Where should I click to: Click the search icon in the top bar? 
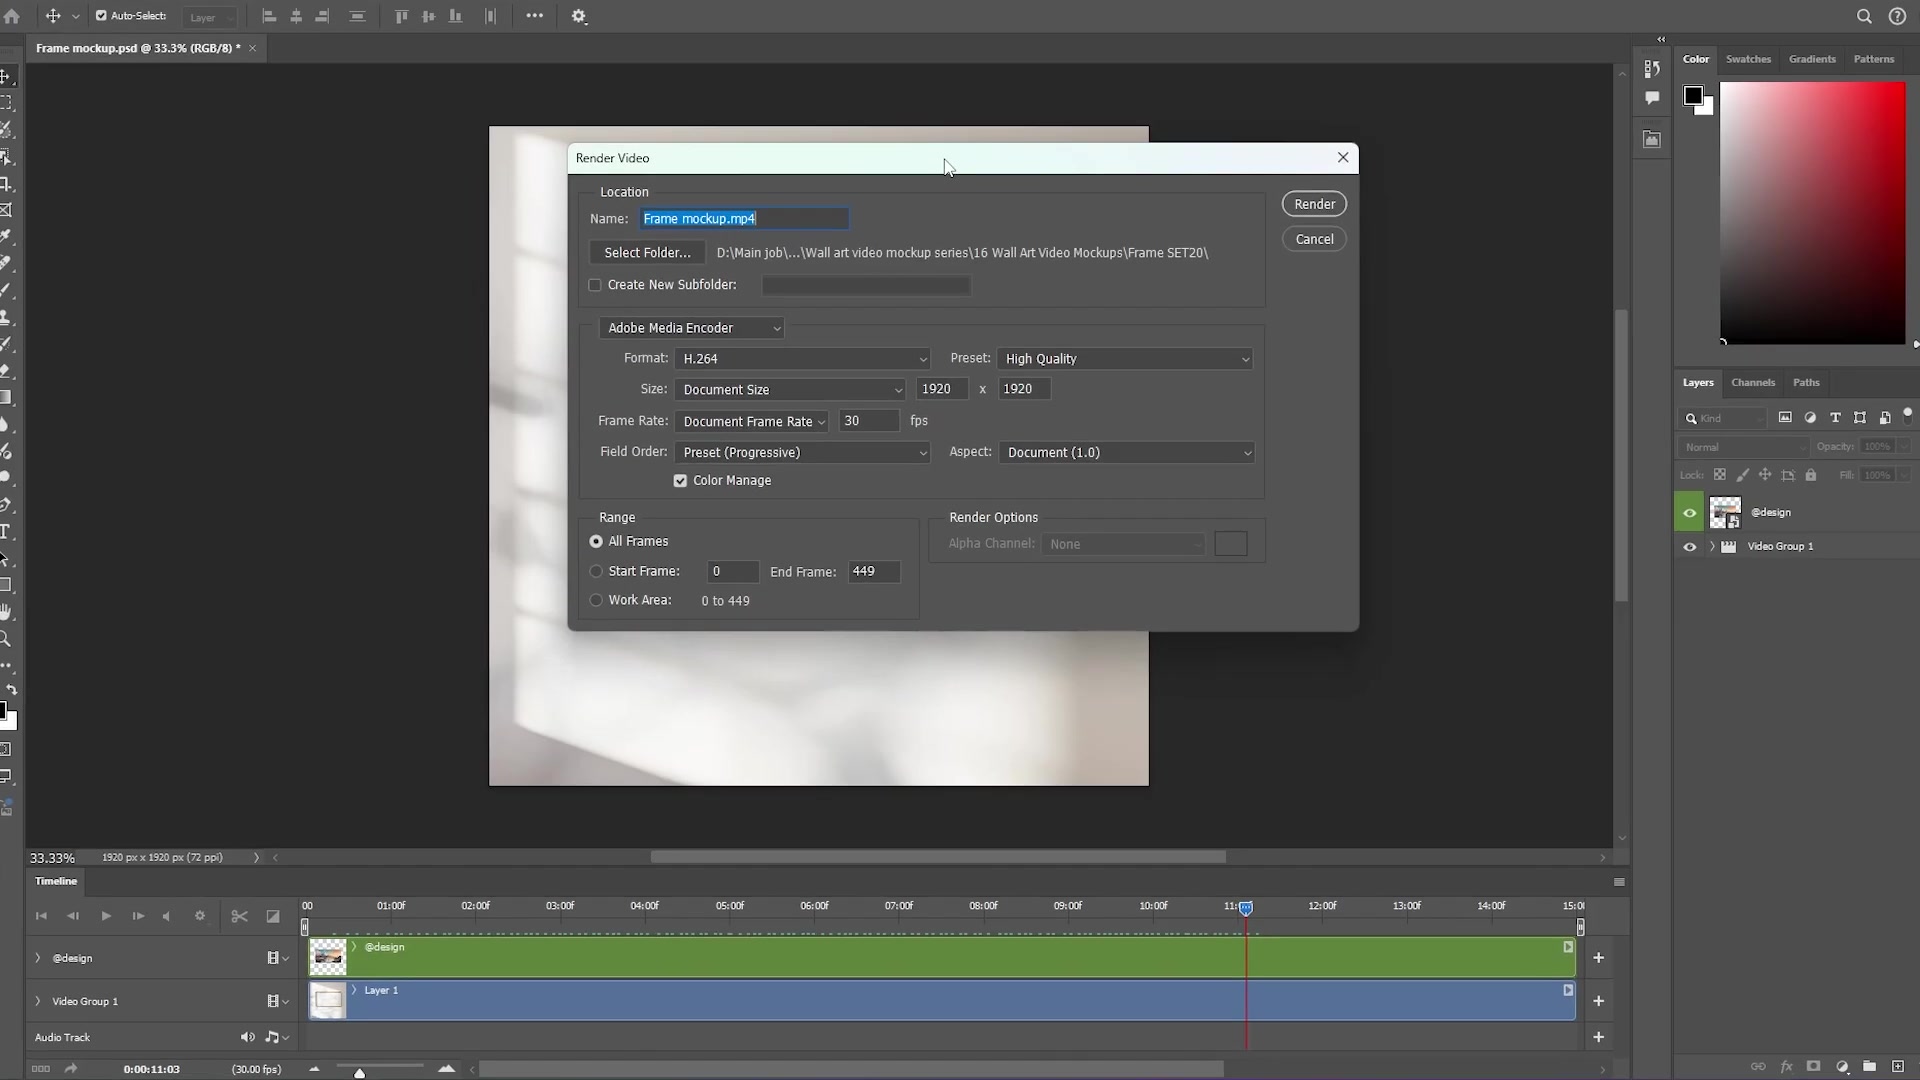[1864, 15]
